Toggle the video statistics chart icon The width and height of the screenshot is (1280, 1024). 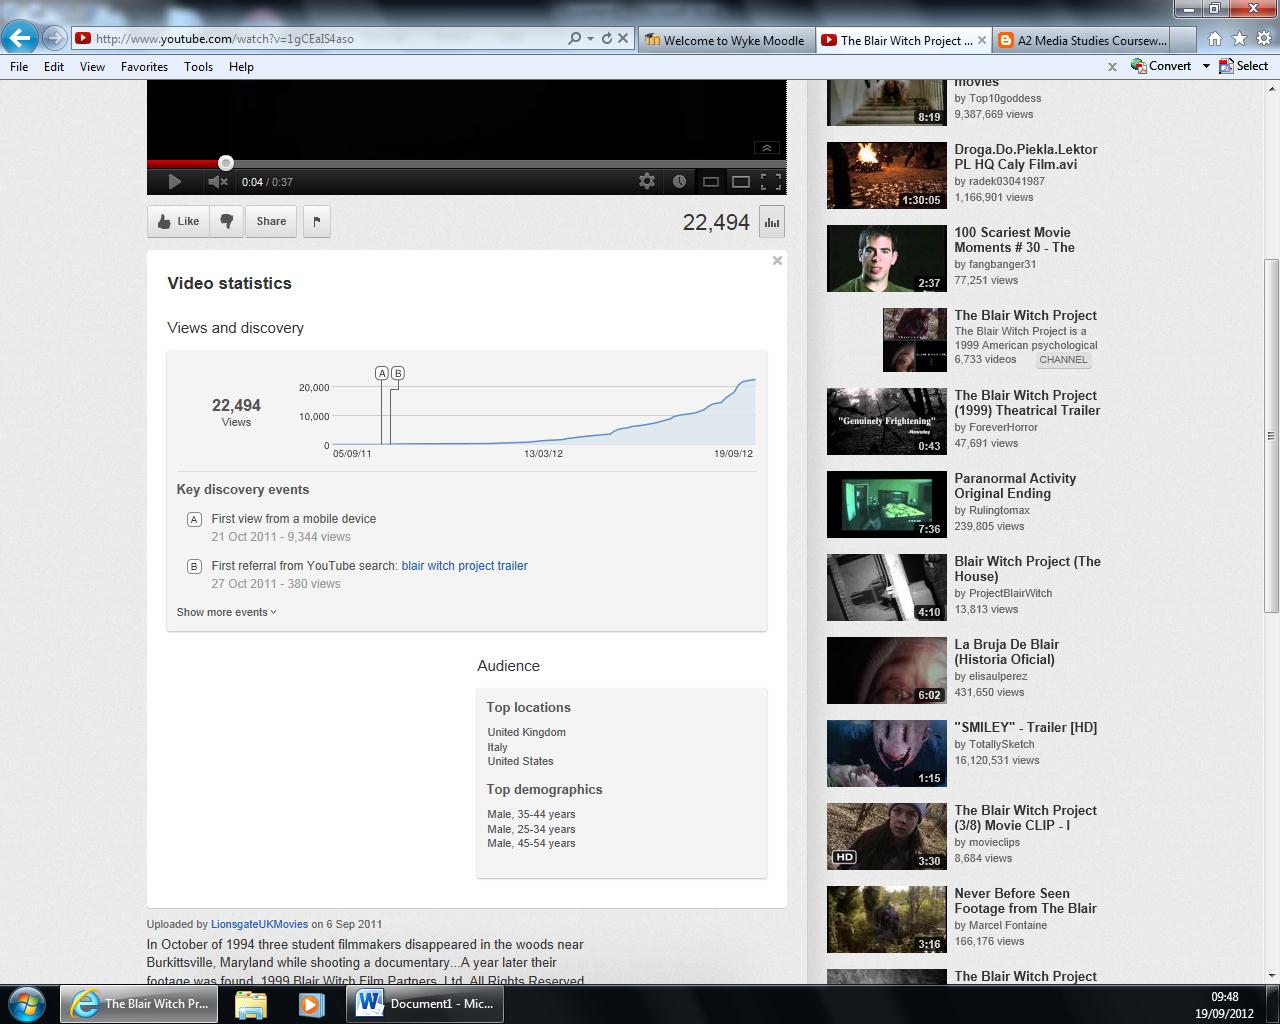click(771, 222)
